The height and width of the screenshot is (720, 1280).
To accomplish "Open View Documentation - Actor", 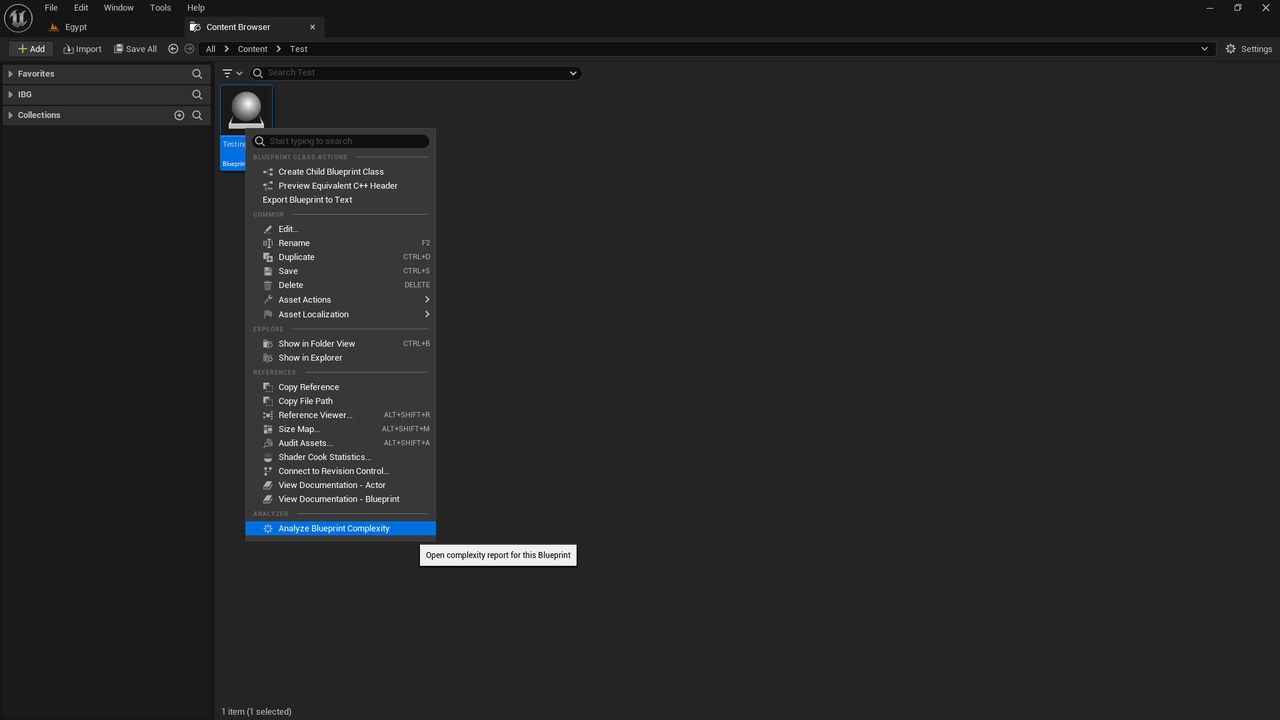I will (x=340, y=485).
